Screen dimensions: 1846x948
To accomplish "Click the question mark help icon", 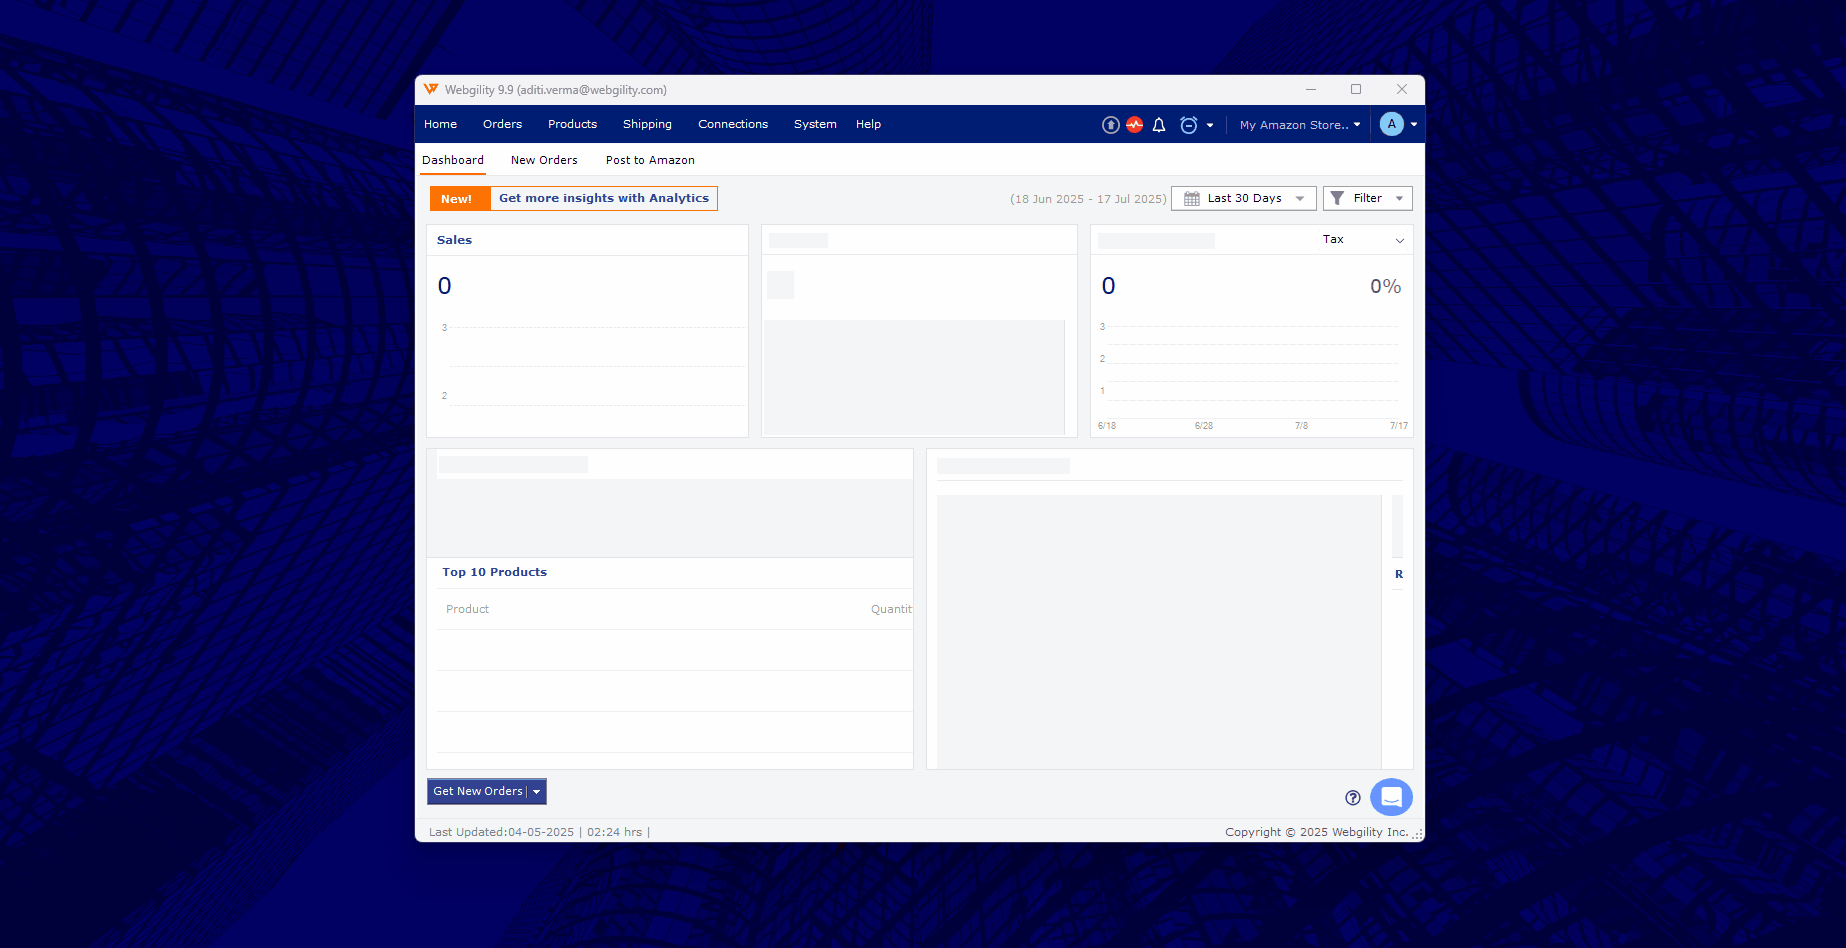I will click(1353, 797).
